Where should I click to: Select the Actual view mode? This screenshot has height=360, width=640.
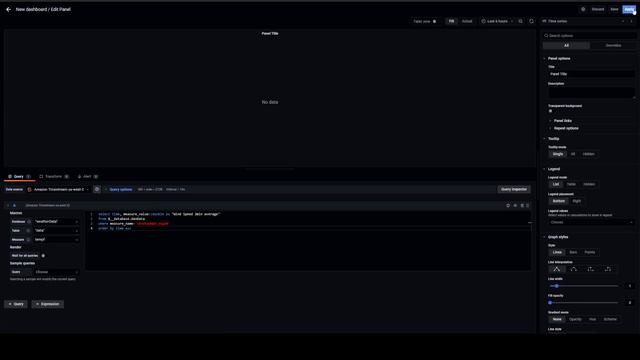coord(467,21)
